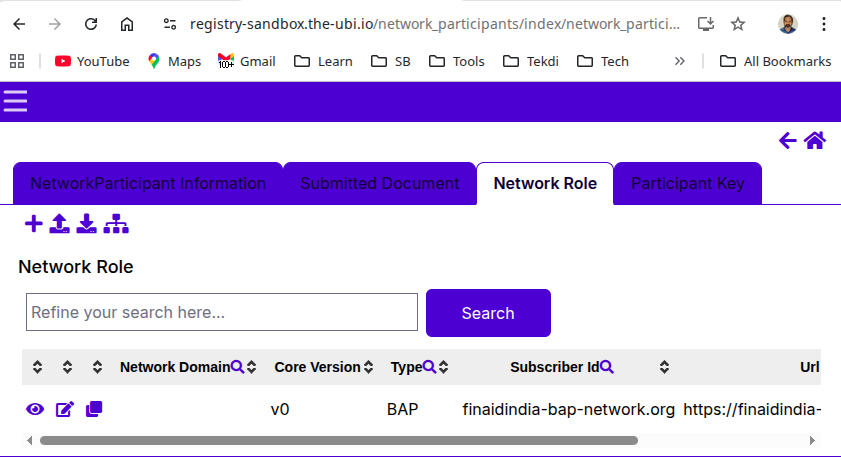Click the download/export icon in toolbar
This screenshot has height=457, width=841.
coord(87,224)
